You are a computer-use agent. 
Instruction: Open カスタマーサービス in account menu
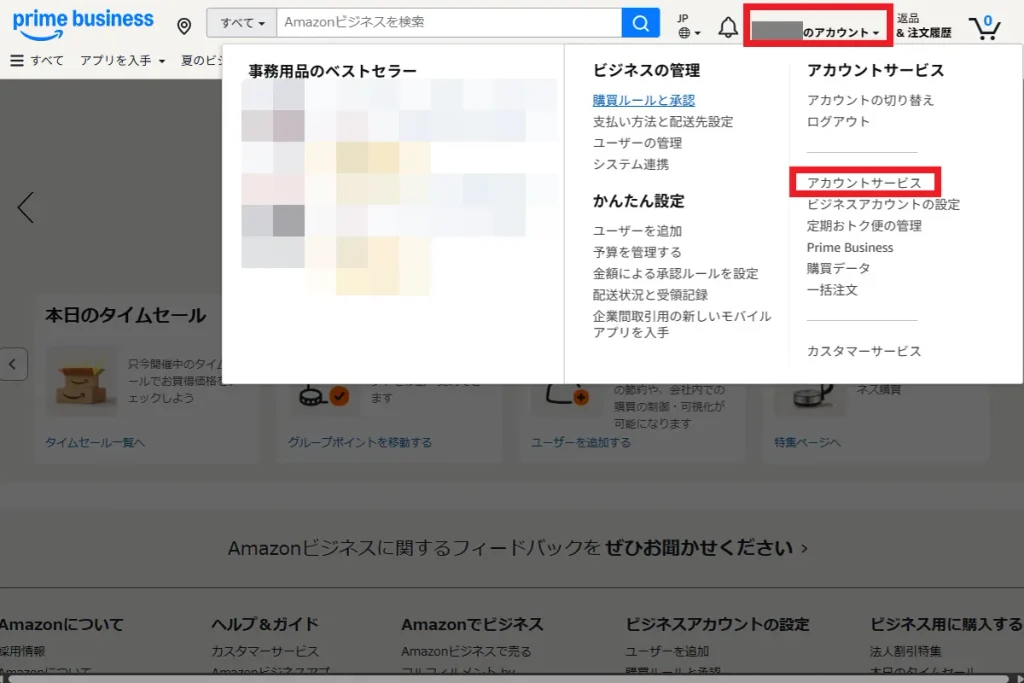[863, 351]
